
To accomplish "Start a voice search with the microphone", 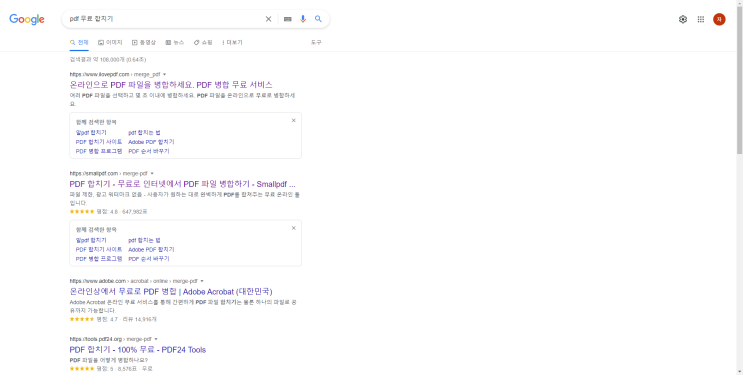I will pyautogui.click(x=303, y=19).
